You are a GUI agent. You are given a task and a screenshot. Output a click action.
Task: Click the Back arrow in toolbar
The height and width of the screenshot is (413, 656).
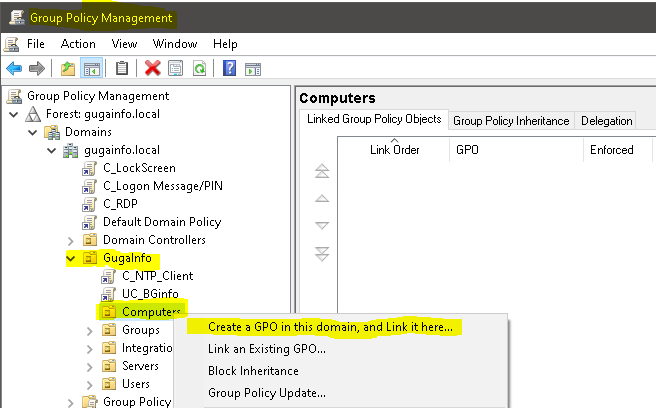coord(14,68)
